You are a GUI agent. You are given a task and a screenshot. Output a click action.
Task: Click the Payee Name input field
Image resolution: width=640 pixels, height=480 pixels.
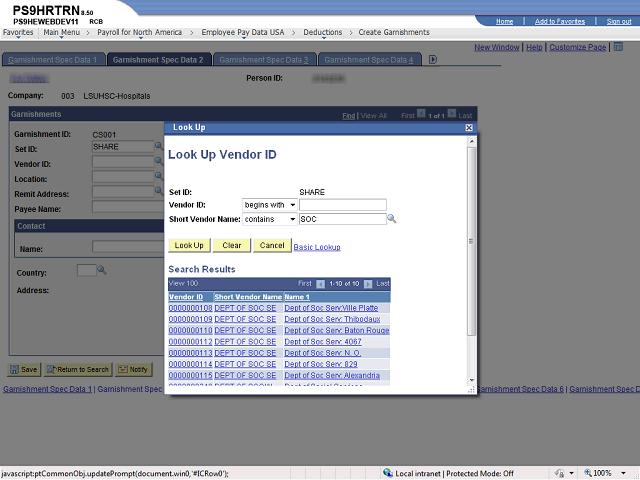(x=128, y=207)
